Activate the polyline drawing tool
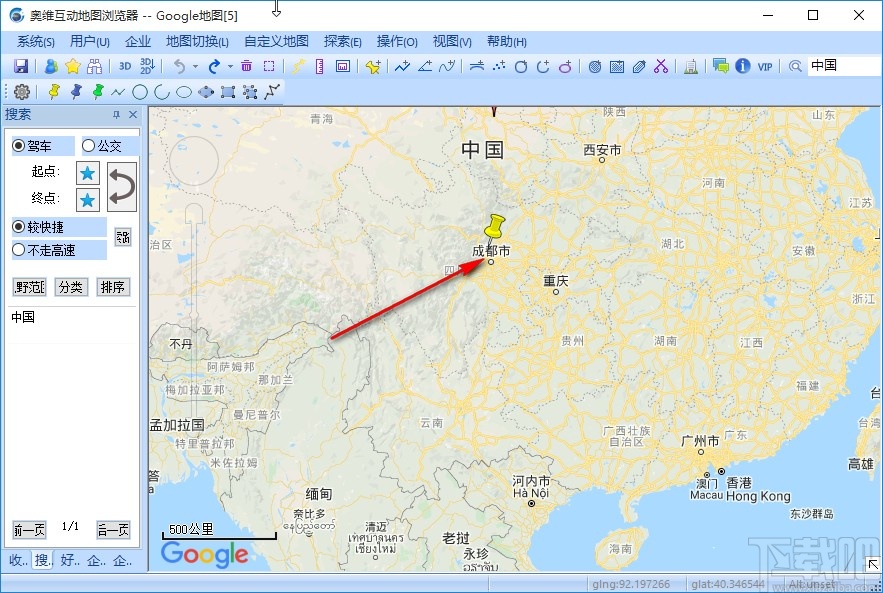This screenshot has height=593, width=883. (117, 91)
